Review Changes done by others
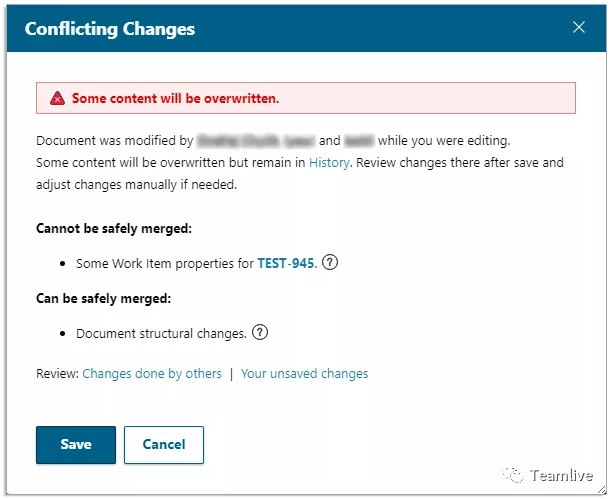This screenshot has height=499, width=611. 152,374
